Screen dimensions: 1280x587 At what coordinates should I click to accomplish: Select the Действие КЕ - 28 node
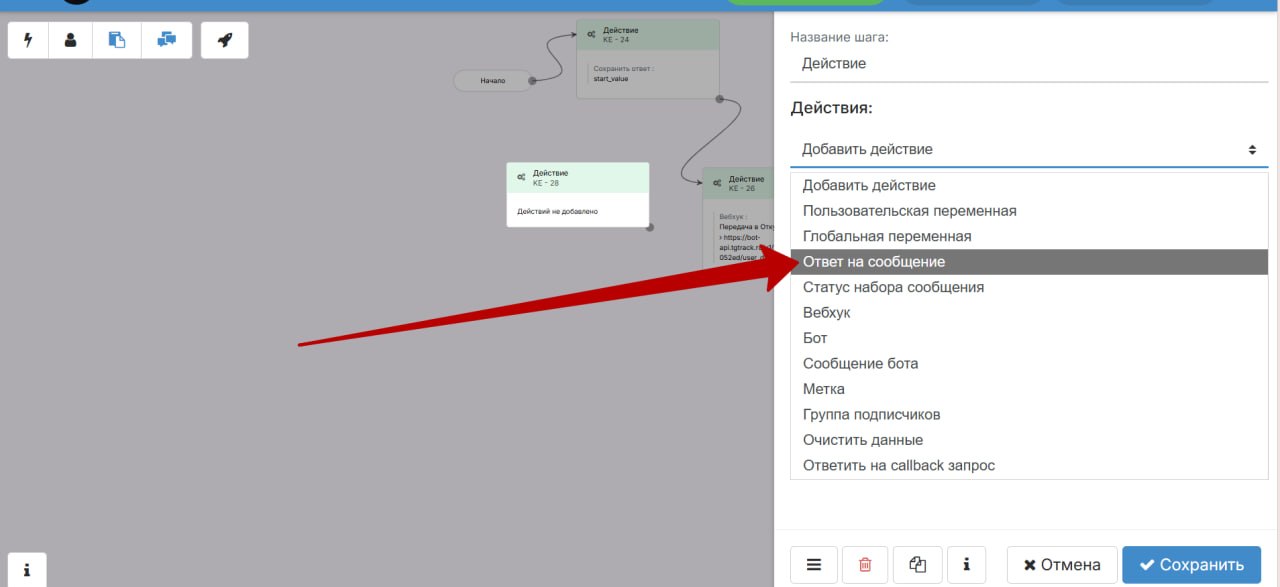577,194
